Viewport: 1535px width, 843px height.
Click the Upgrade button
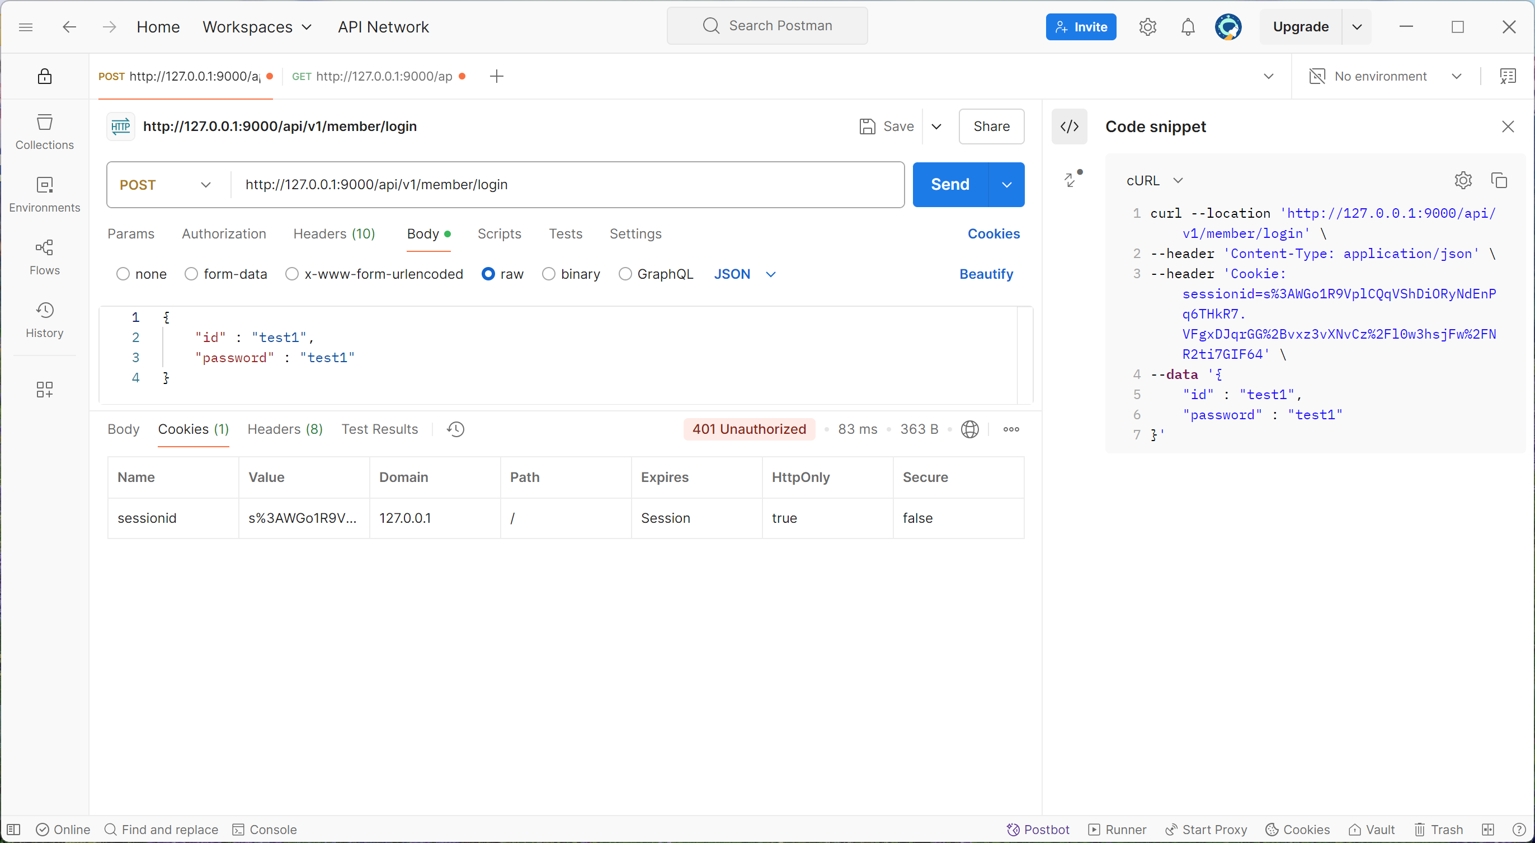click(1301, 27)
